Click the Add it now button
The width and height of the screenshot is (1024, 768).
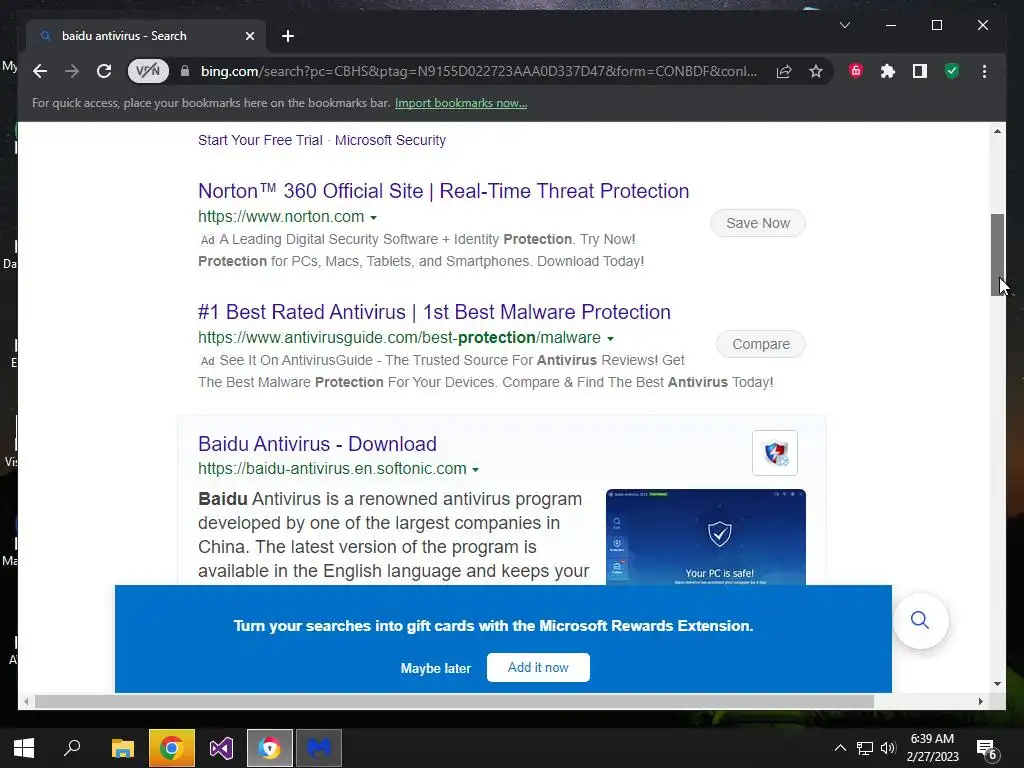click(538, 667)
